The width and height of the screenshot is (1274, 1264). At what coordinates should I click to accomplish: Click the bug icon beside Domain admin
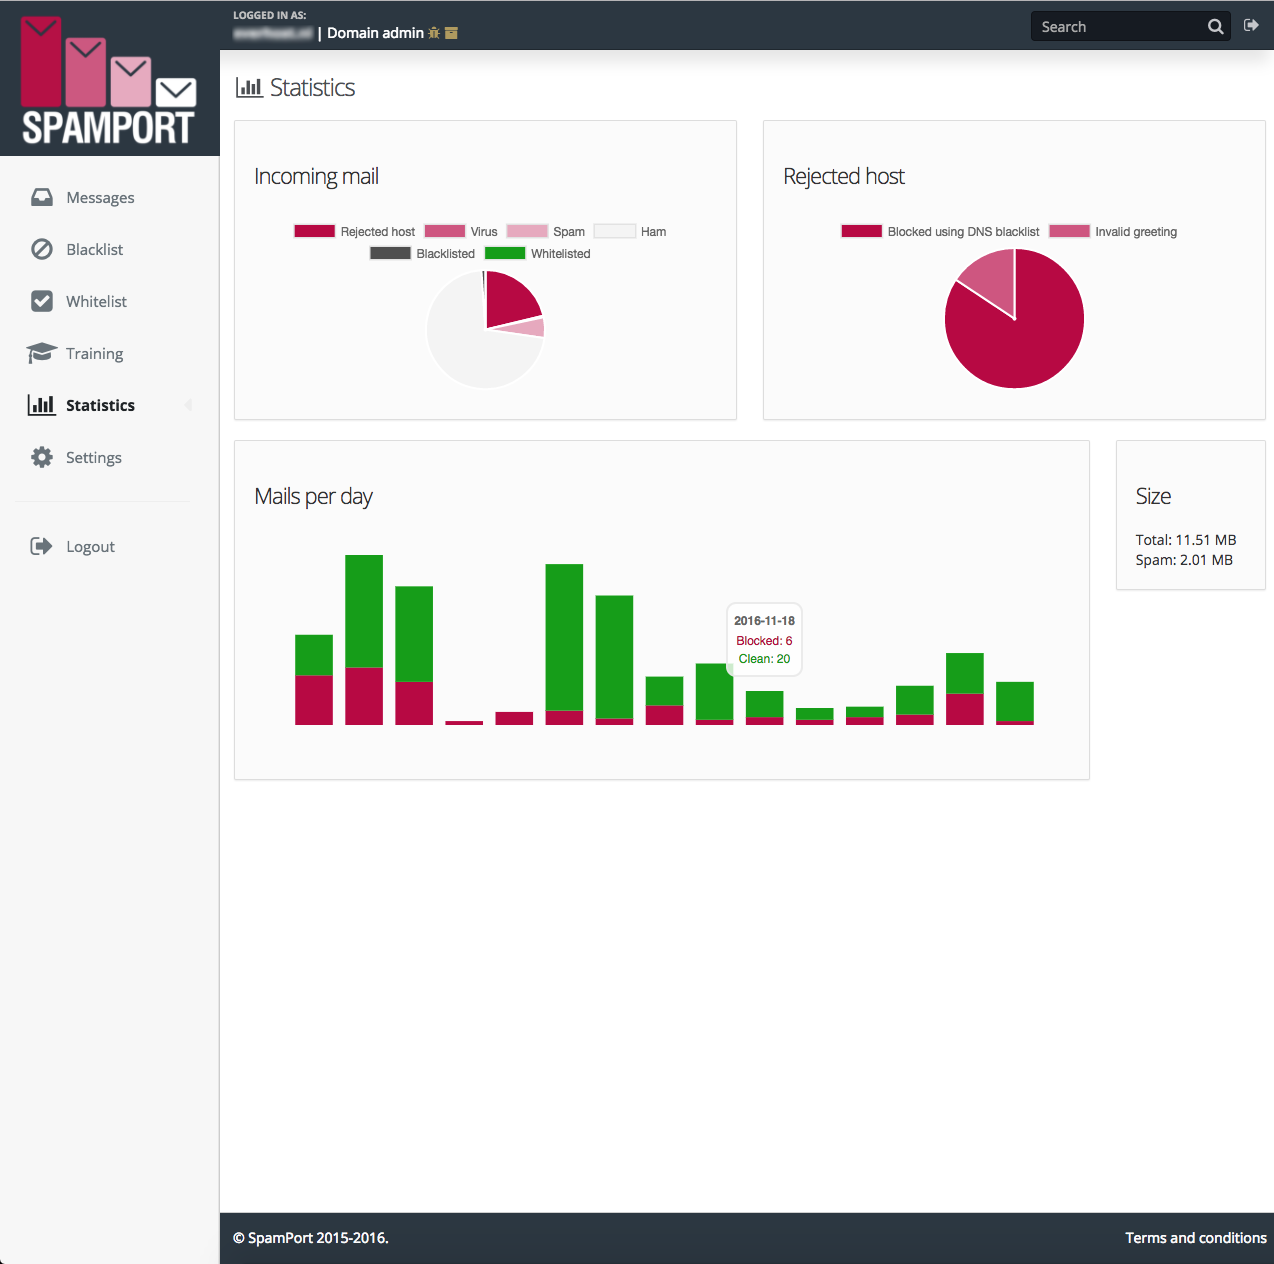[434, 33]
